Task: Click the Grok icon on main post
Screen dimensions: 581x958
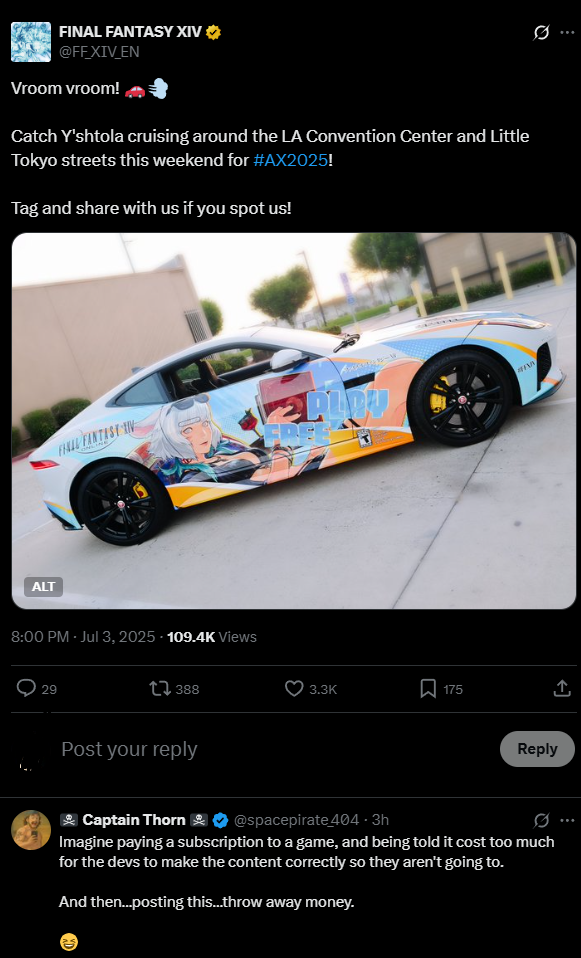Action: click(541, 32)
